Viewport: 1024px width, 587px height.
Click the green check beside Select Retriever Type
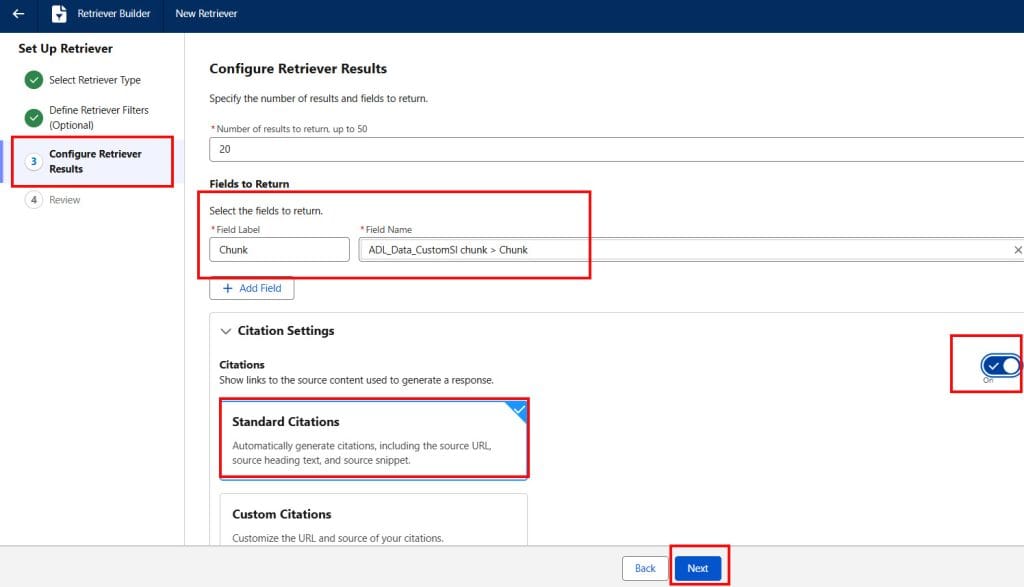34,80
